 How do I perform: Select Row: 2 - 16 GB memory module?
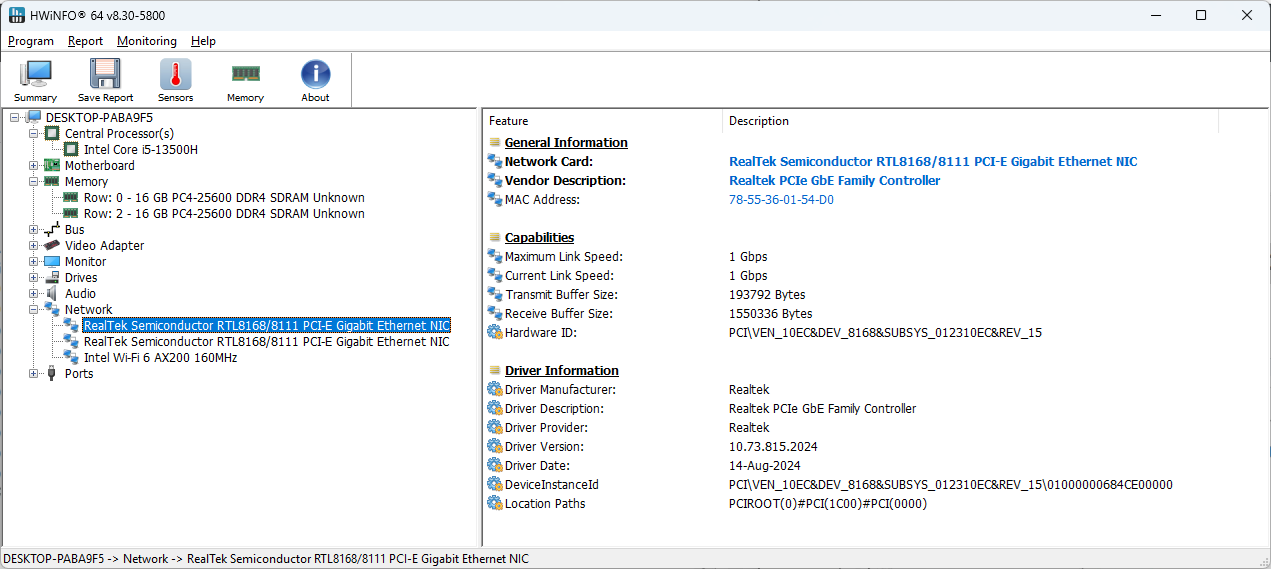click(x=224, y=213)
